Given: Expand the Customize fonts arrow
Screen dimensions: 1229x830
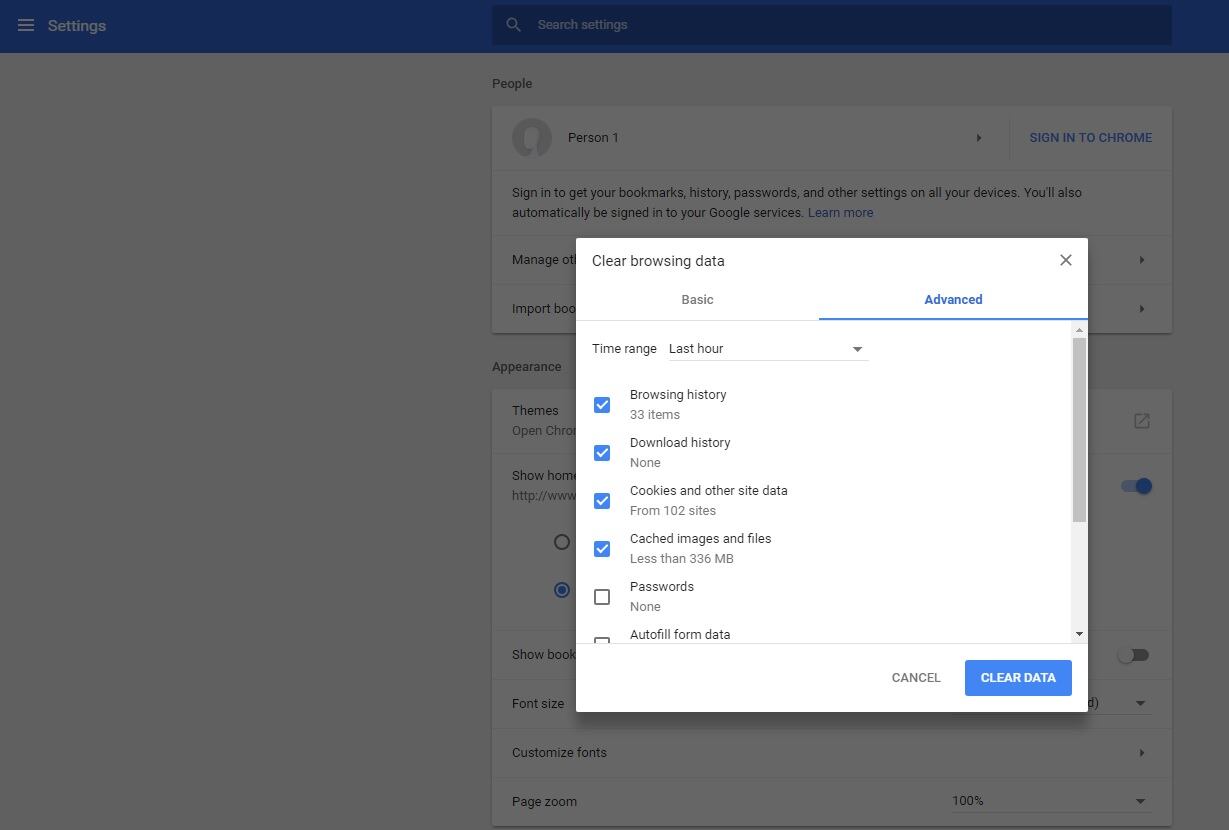Looking at the screenshot, I should click(x=1141, y=753).
